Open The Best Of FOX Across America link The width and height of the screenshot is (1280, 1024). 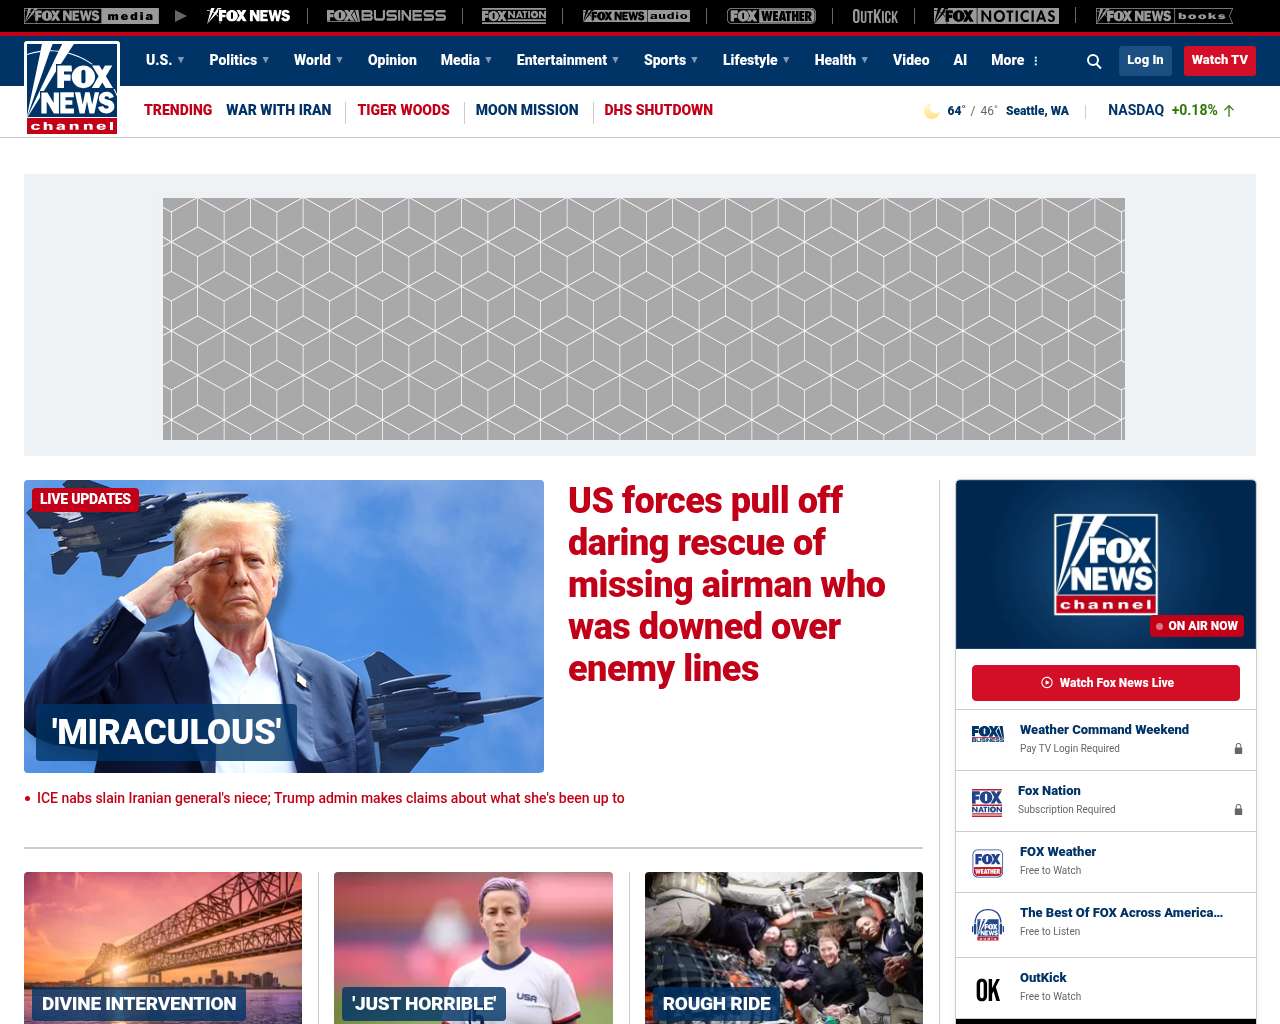(x=1121, y=913)
